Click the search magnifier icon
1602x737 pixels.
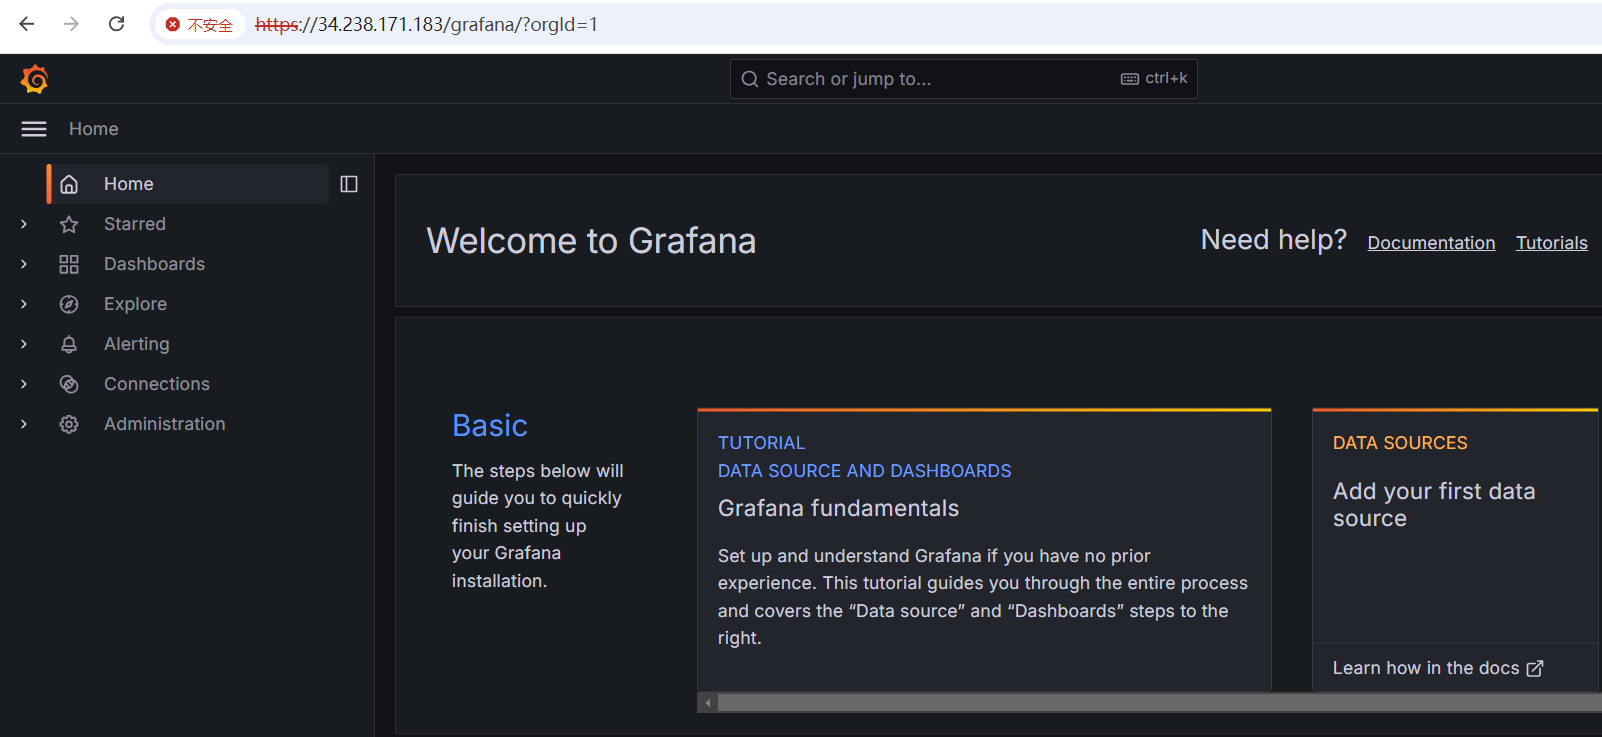pos(750,79)
